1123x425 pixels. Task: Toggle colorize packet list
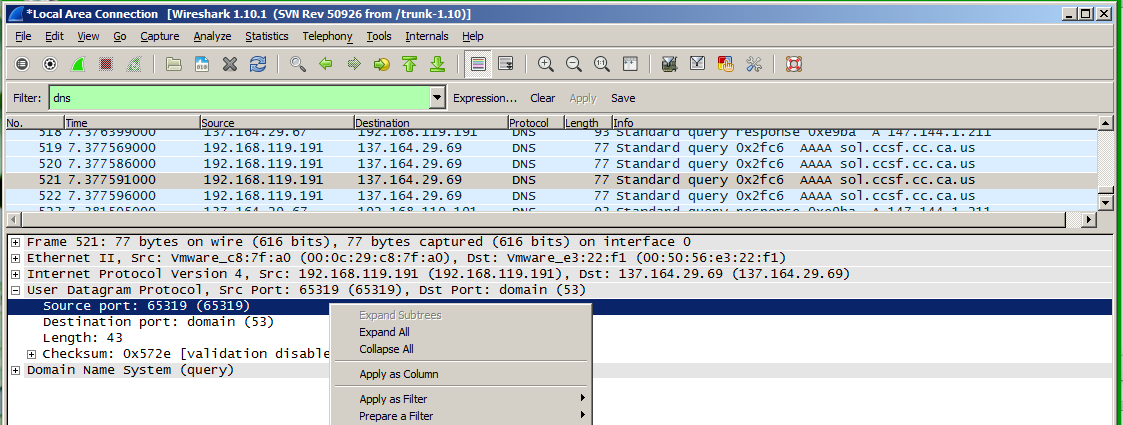tap(478, 65)
